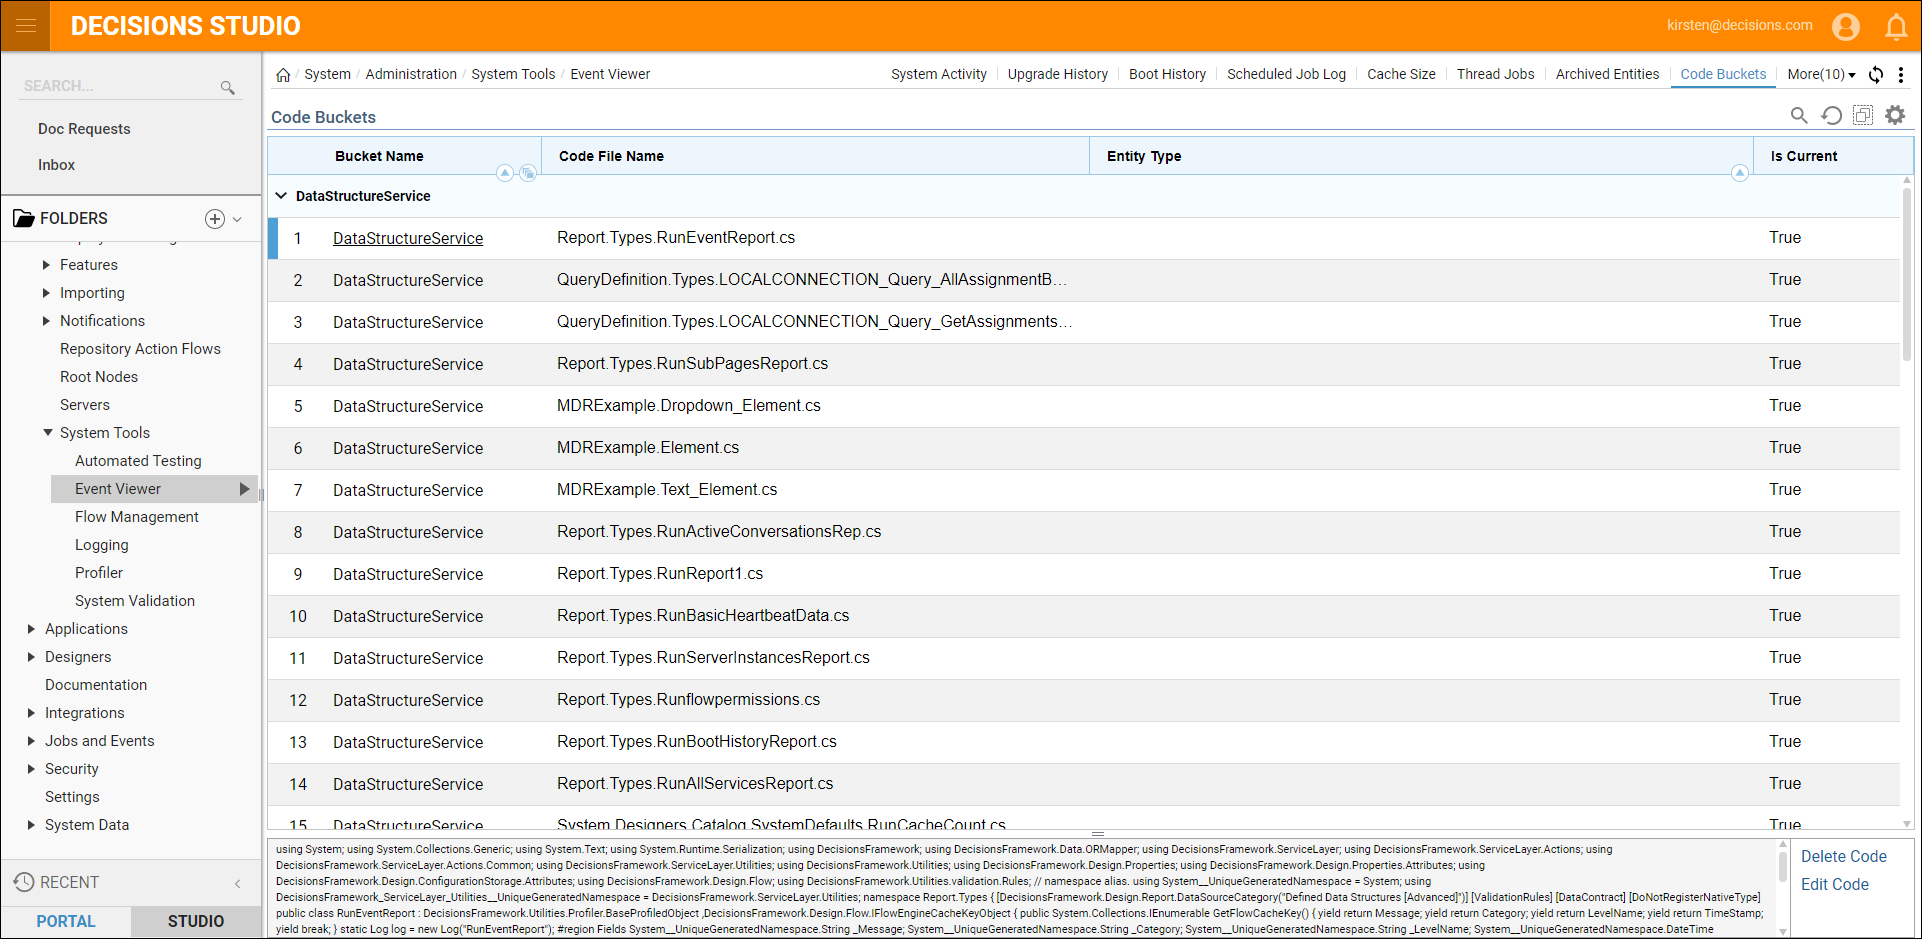Switch to the Scheduled Job Log tab
1922x939 pixels.
coord(1286,74)
